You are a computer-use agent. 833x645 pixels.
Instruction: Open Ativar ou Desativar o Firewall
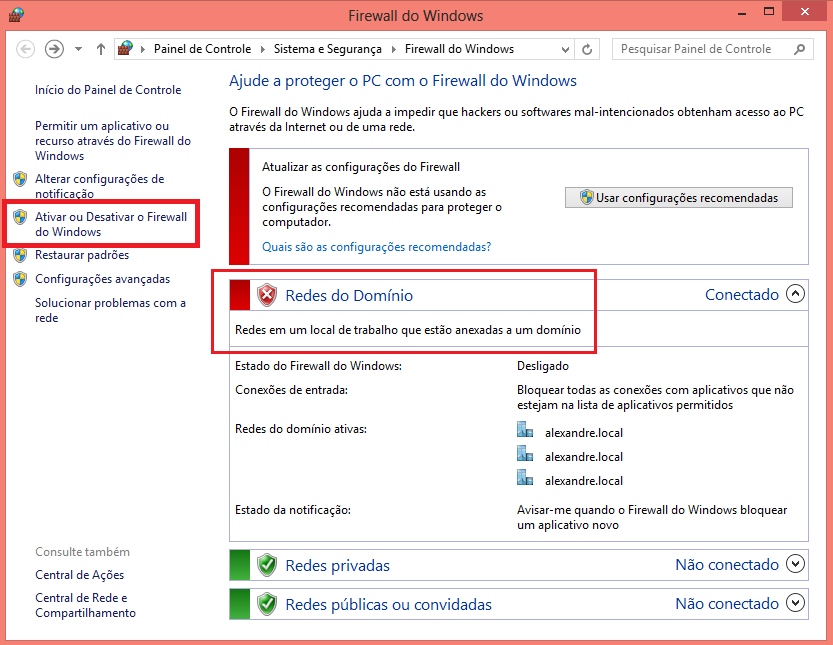tap(111, 224)
